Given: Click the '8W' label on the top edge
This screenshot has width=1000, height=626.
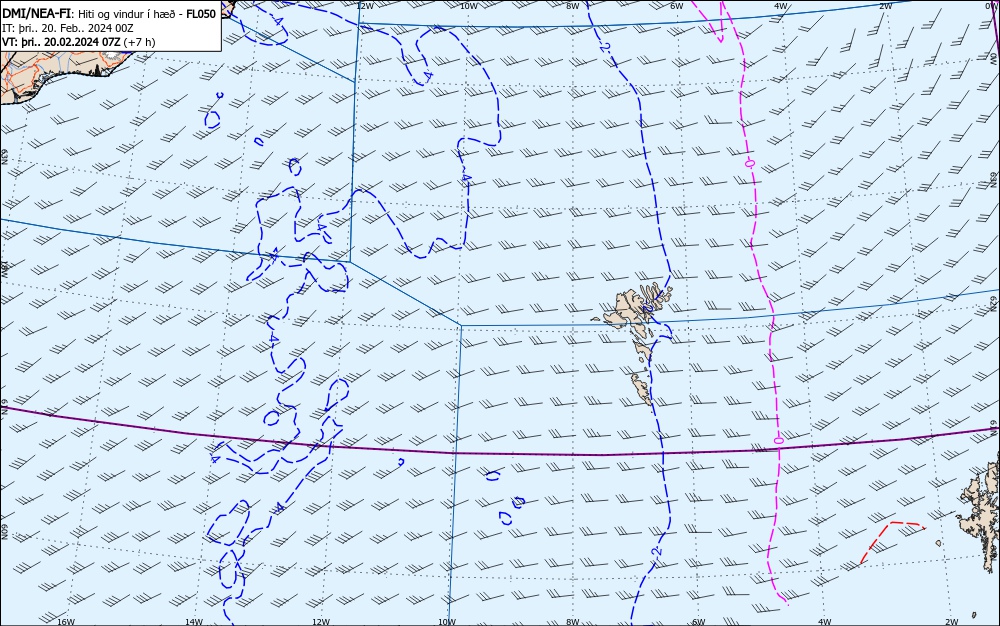Looking at the screenshot, I should pyautogui.click(x=573, y=6).
